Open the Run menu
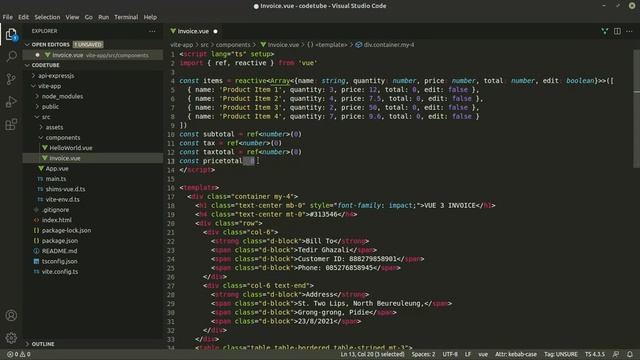The image size is (640, 360). click(x=104, y=17)
